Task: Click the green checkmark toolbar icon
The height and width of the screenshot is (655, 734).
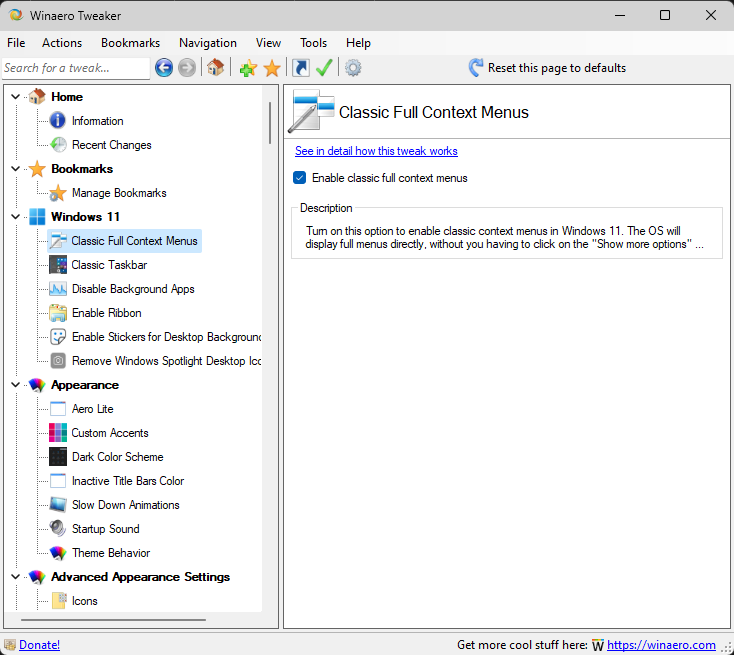Action: (324, 68)
